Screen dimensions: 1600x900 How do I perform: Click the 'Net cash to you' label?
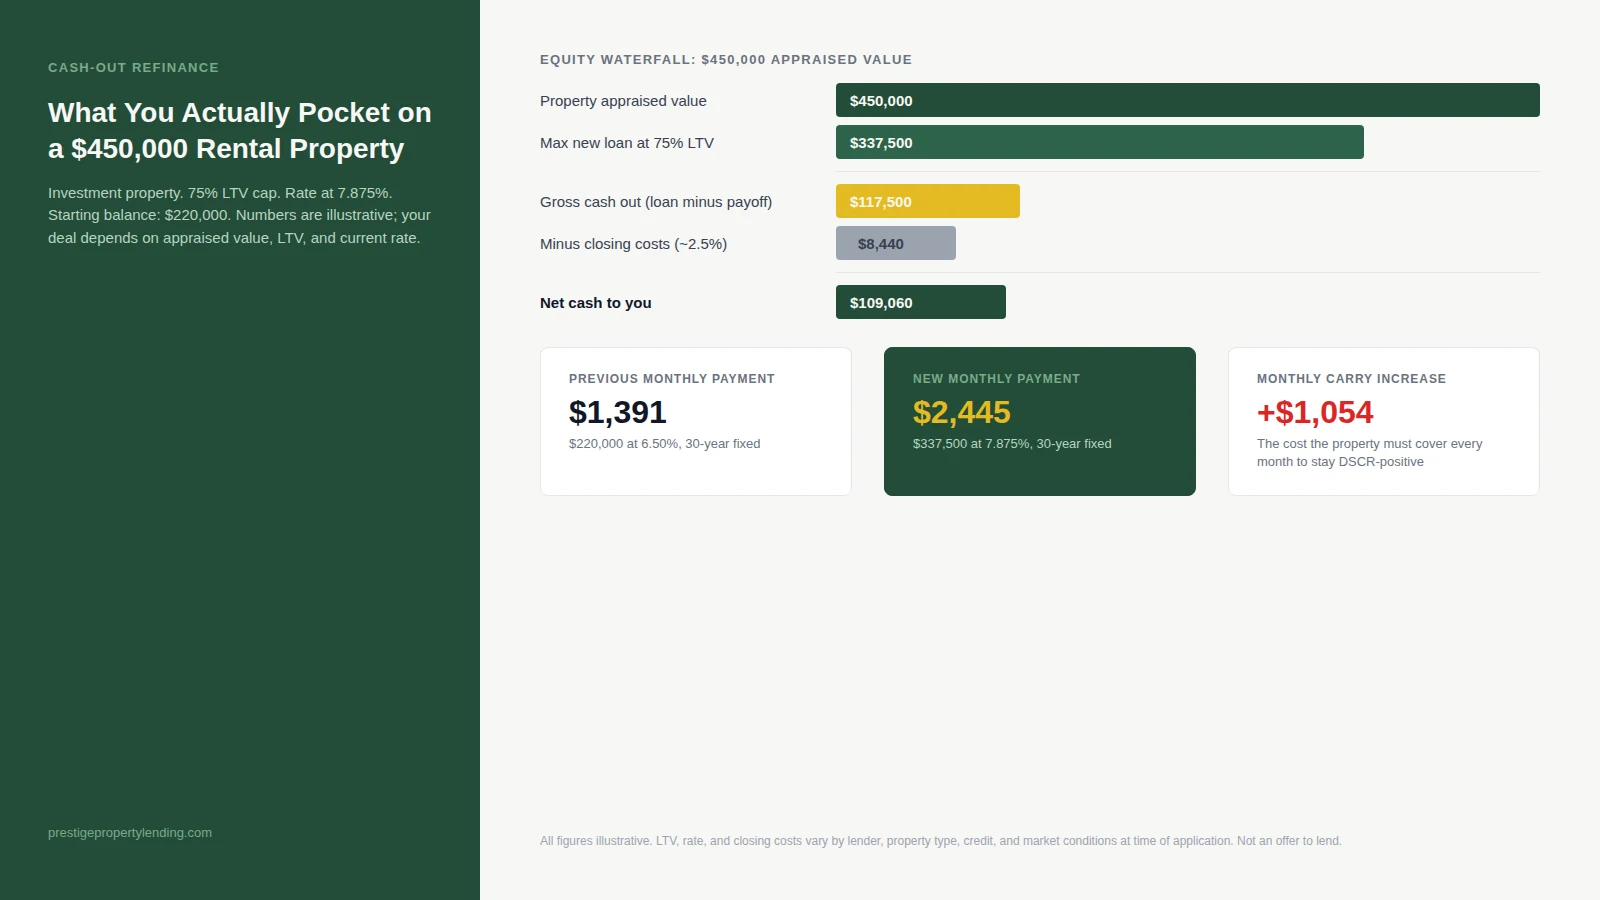click(596, 303)
